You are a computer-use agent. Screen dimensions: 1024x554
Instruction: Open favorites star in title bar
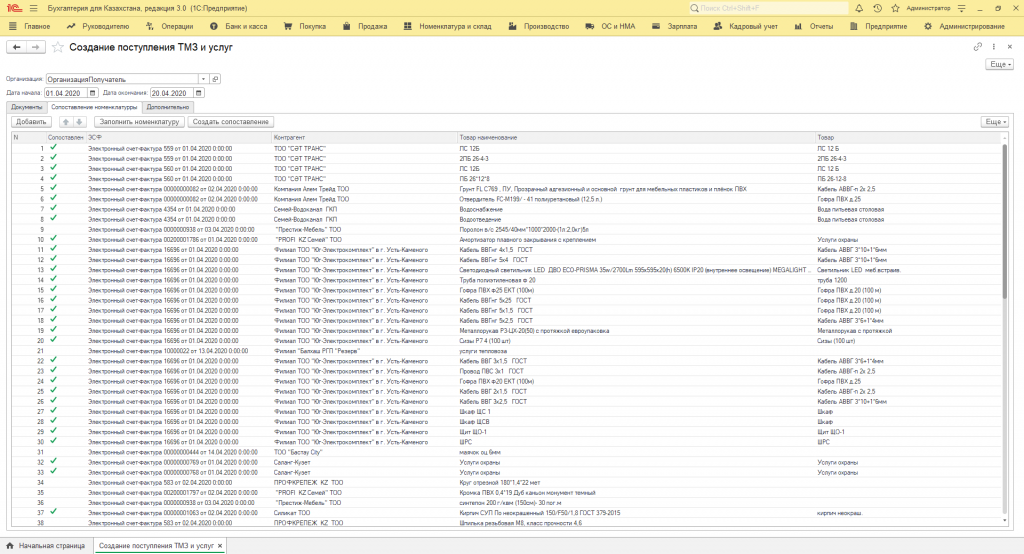click(x=895, y=8)
